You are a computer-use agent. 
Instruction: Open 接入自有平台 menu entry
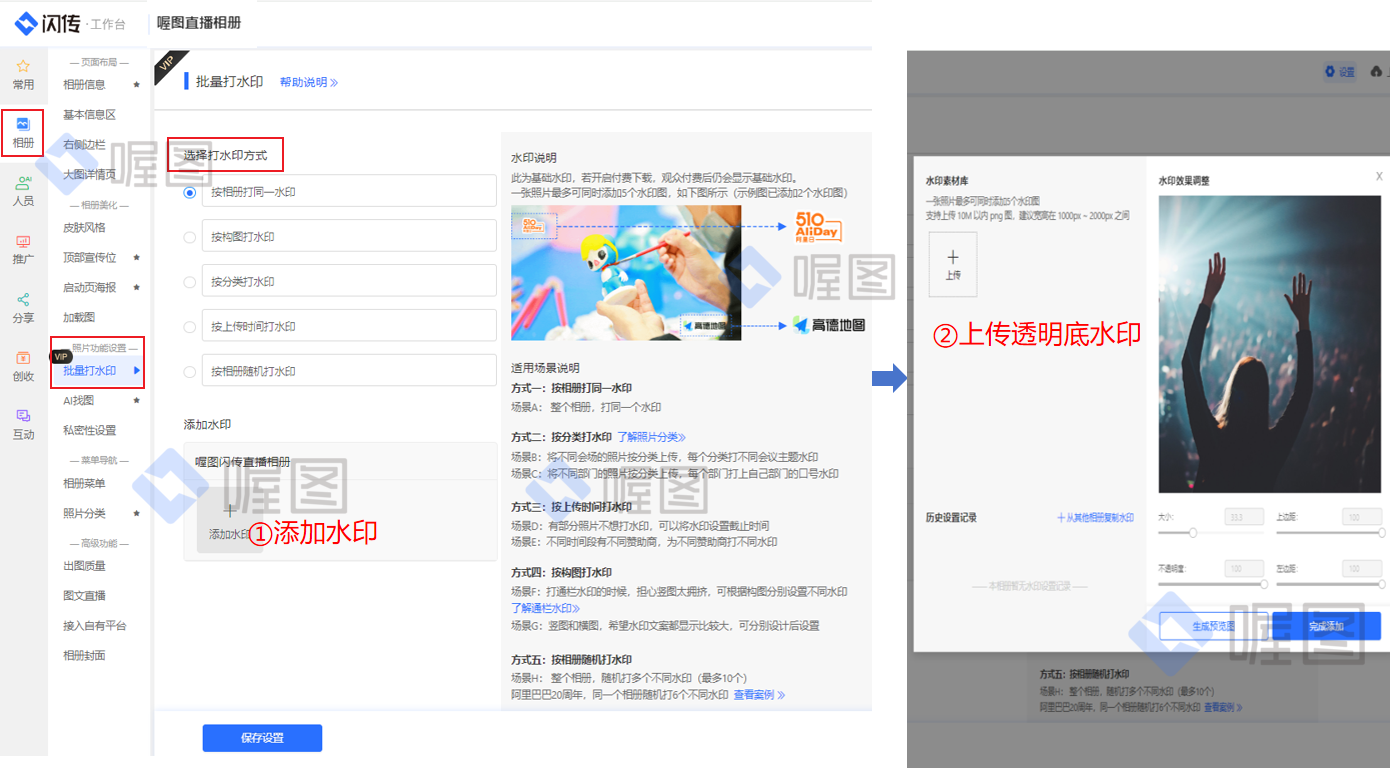click(x=94, y=626)
